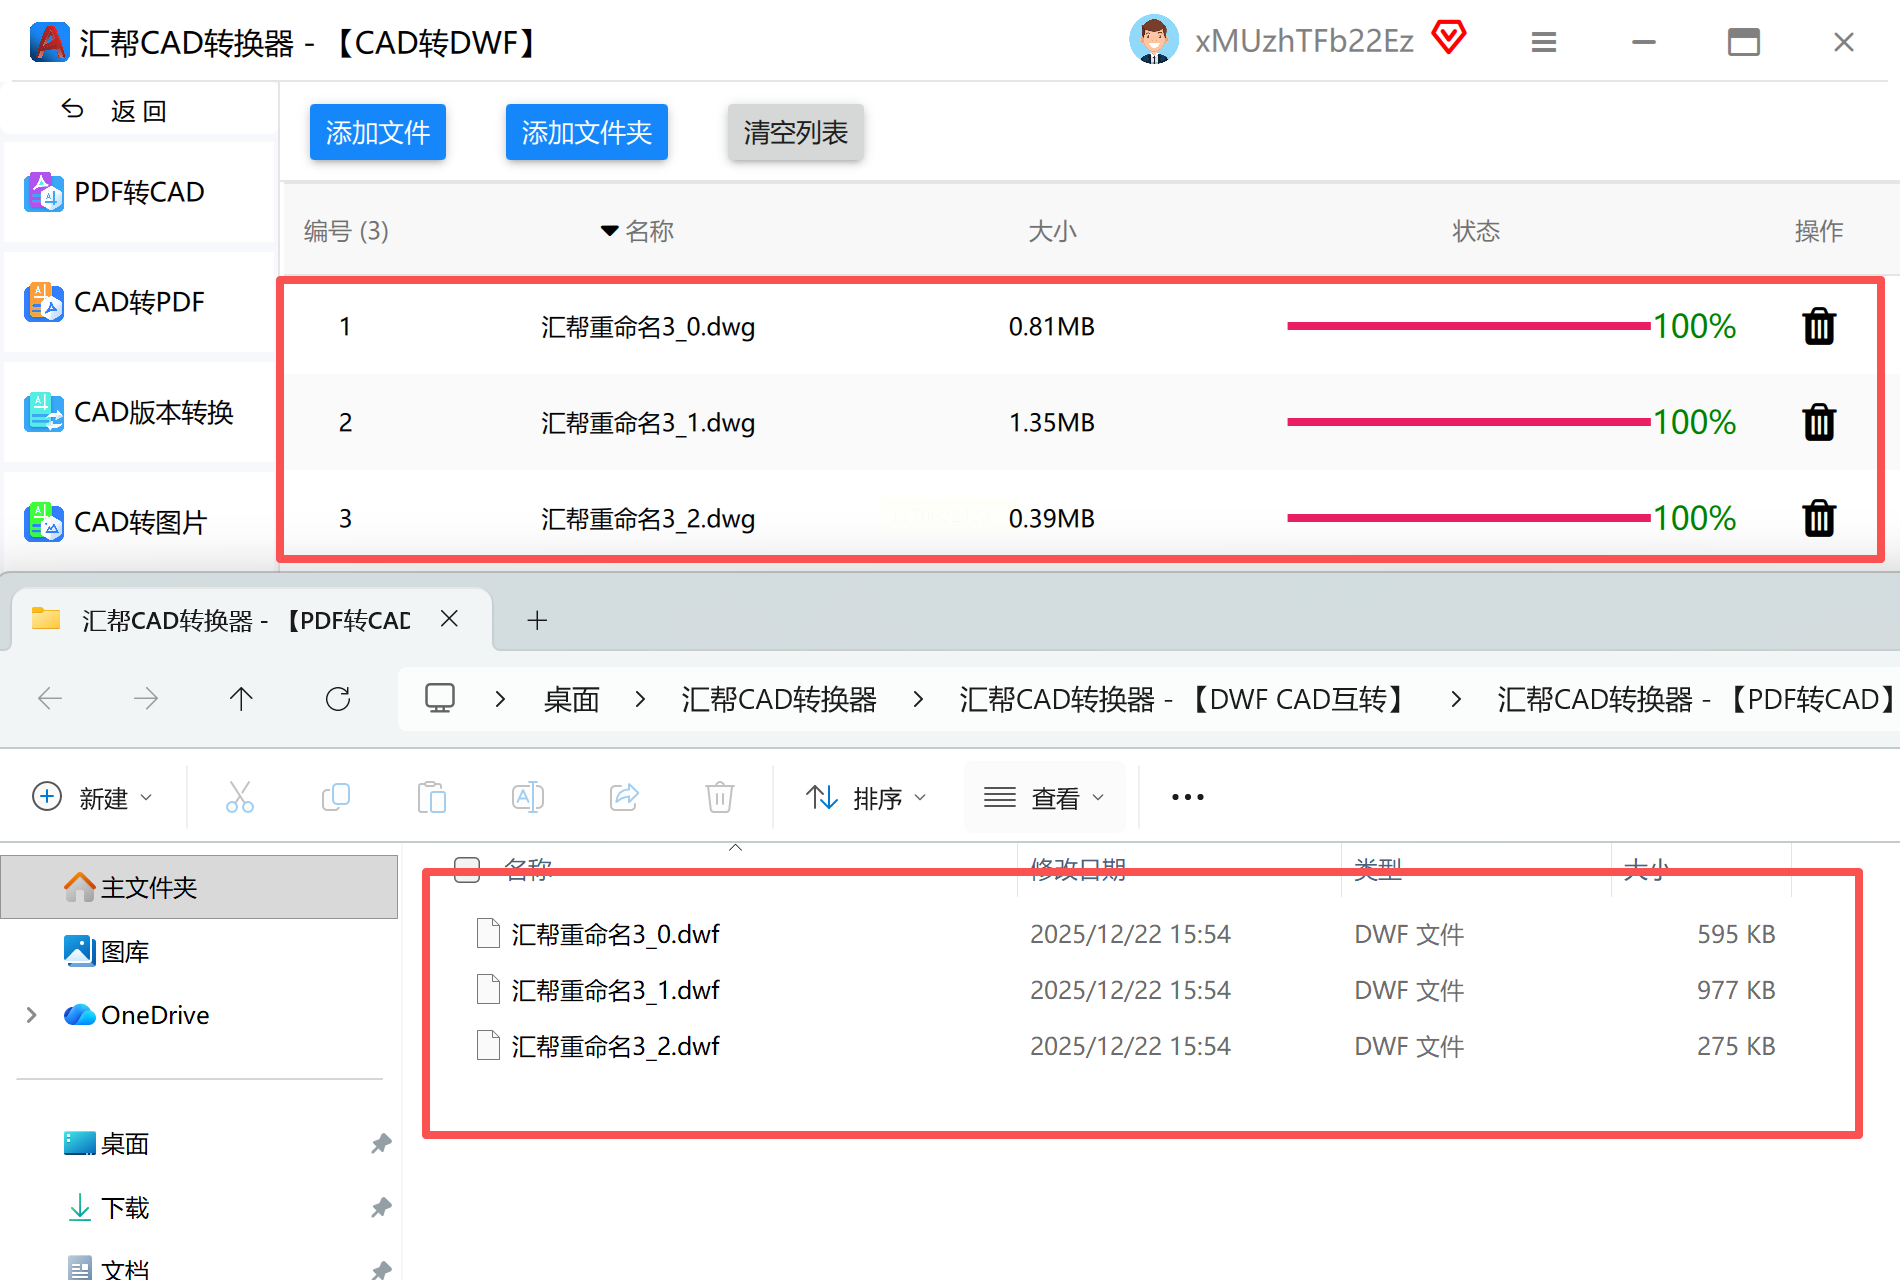Close the Explorer tab 汇帮CAD转换器
The width and height of the screenshot is (1900, 1280).
(450, 619)
